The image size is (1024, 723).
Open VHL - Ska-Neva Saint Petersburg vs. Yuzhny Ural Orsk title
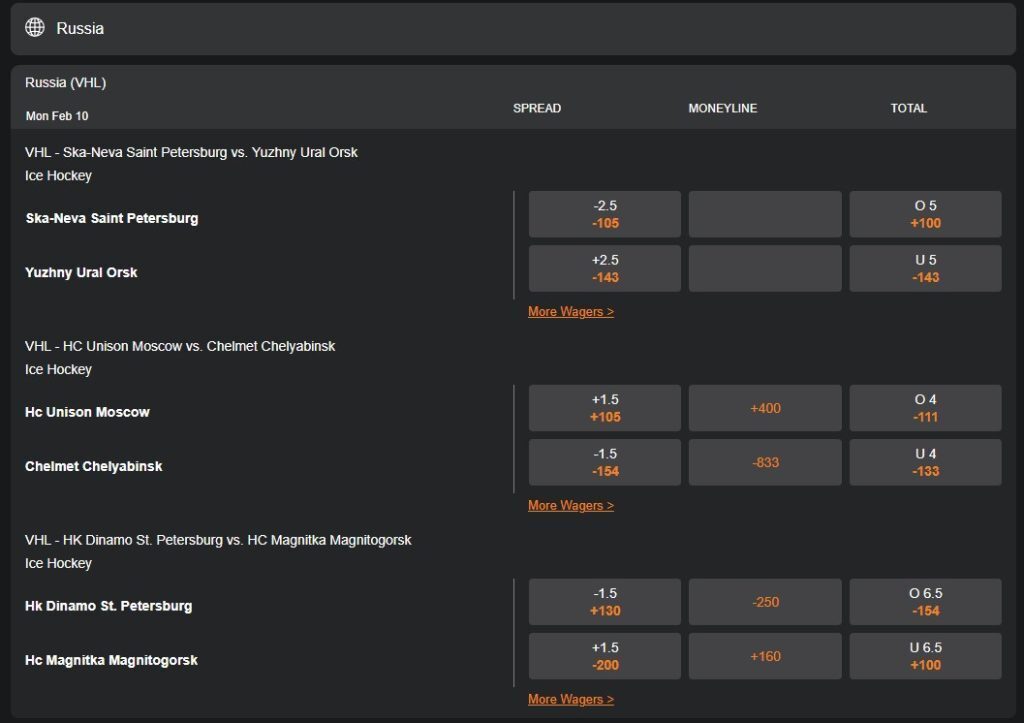pos(191,153)
